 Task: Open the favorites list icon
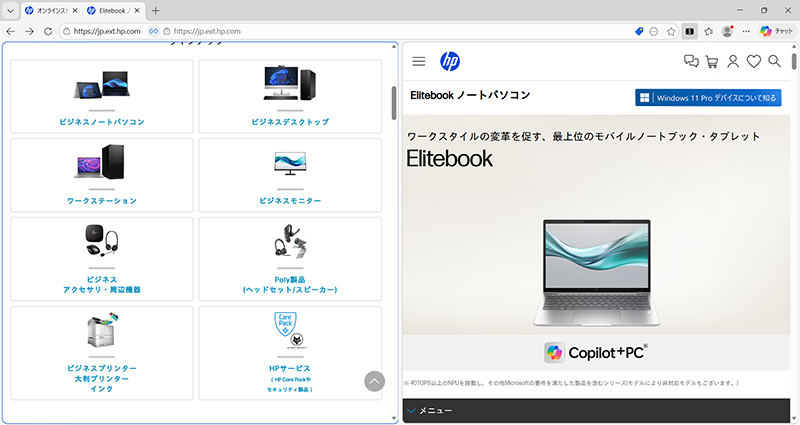709,31
